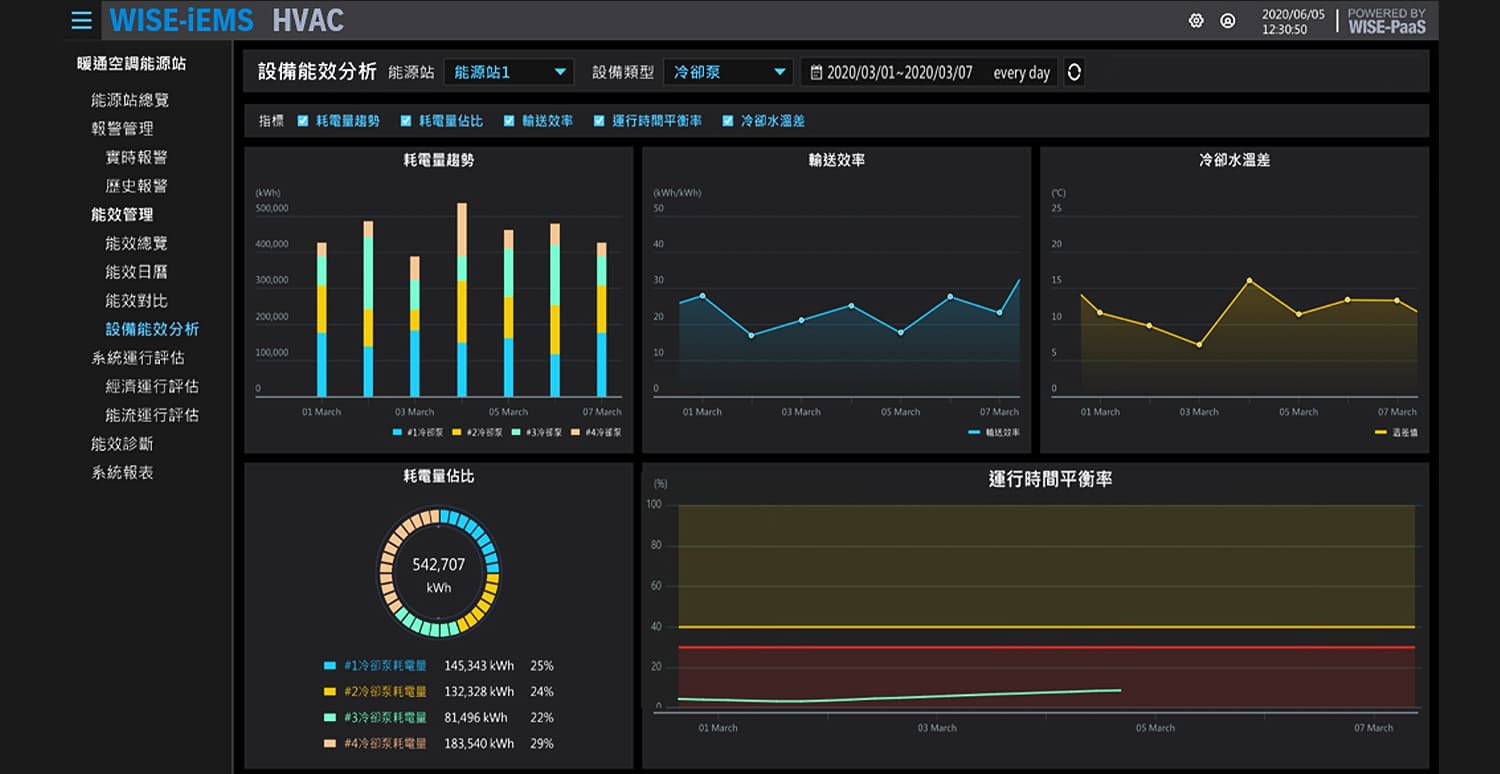Select 能流運行評估 sidebar item
Screen dimensions: 1500x774
(x=152, y=415)
